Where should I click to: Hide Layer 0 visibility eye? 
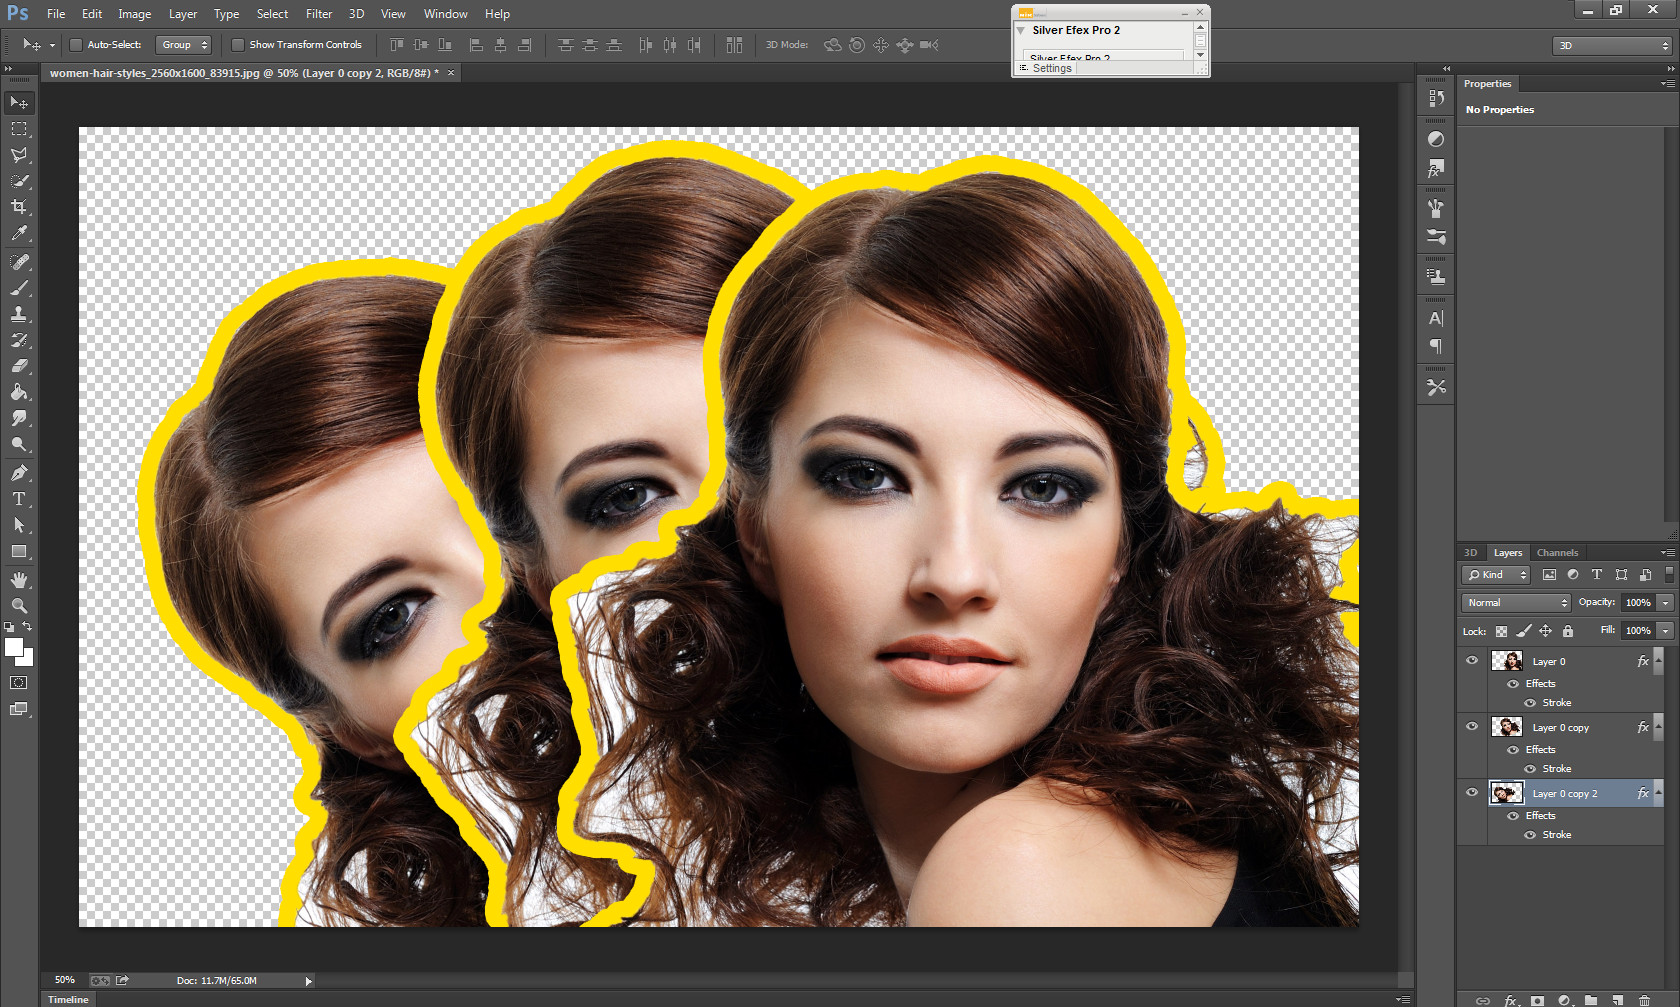point(1472,660)
